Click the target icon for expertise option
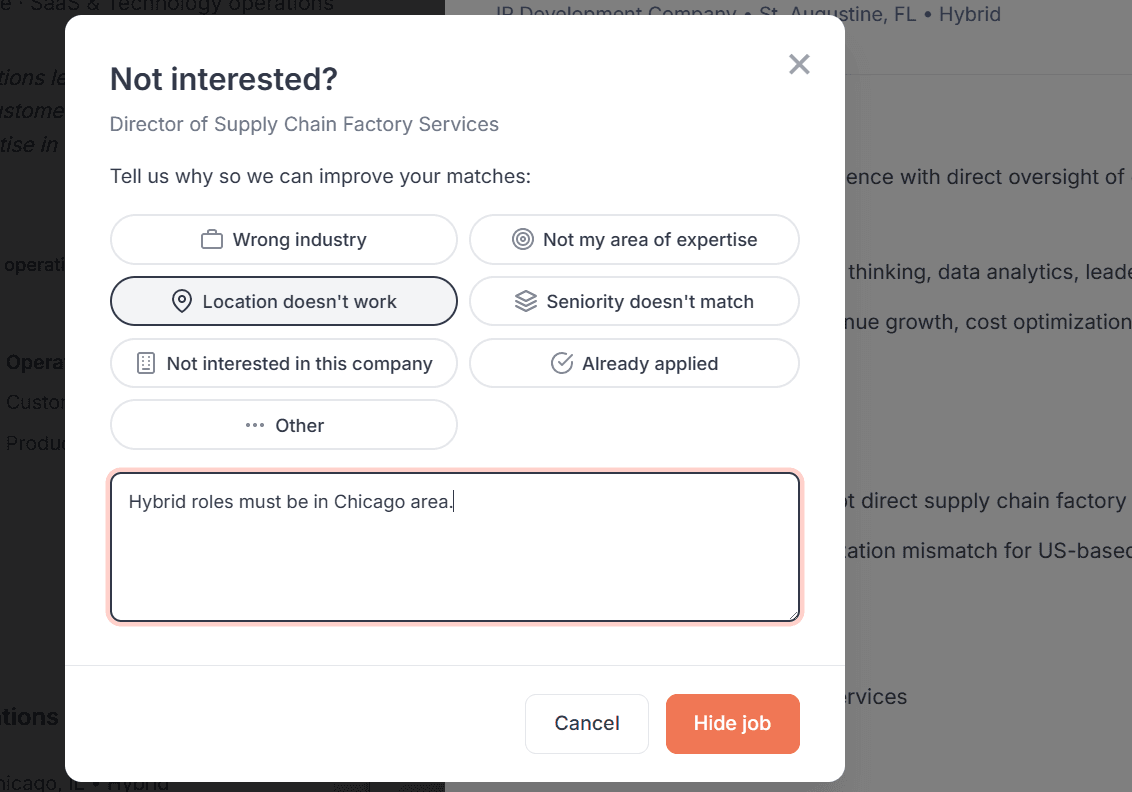The width and height of the screenshot is (1132, 792). [x=522, y=240]
